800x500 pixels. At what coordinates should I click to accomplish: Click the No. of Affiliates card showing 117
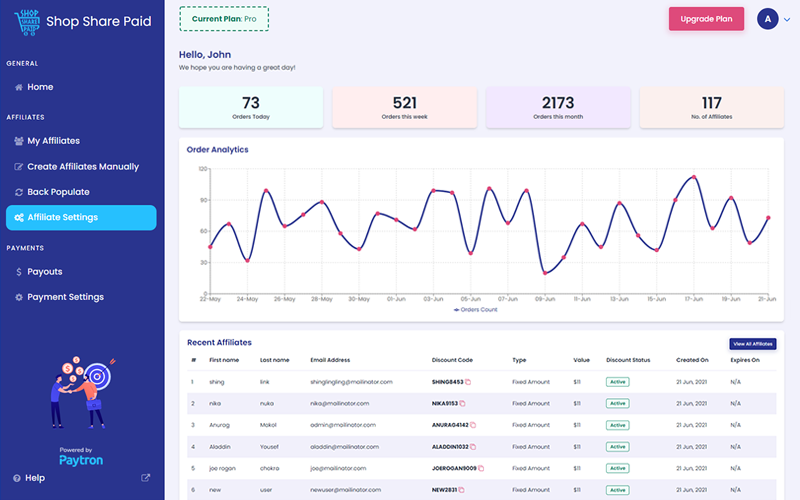[712, 107]
